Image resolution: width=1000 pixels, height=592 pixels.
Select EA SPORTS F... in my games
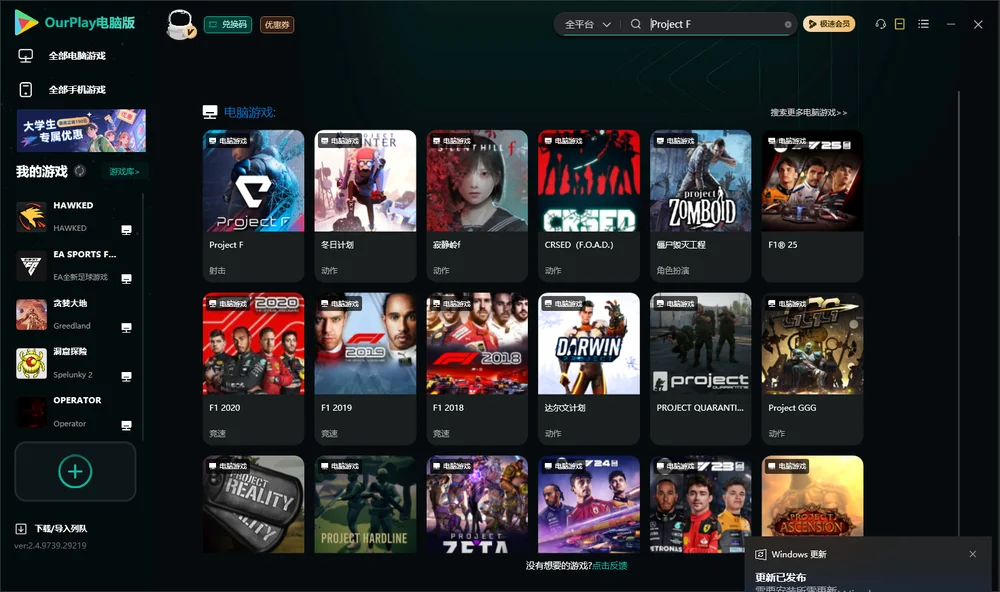(75, 265)
